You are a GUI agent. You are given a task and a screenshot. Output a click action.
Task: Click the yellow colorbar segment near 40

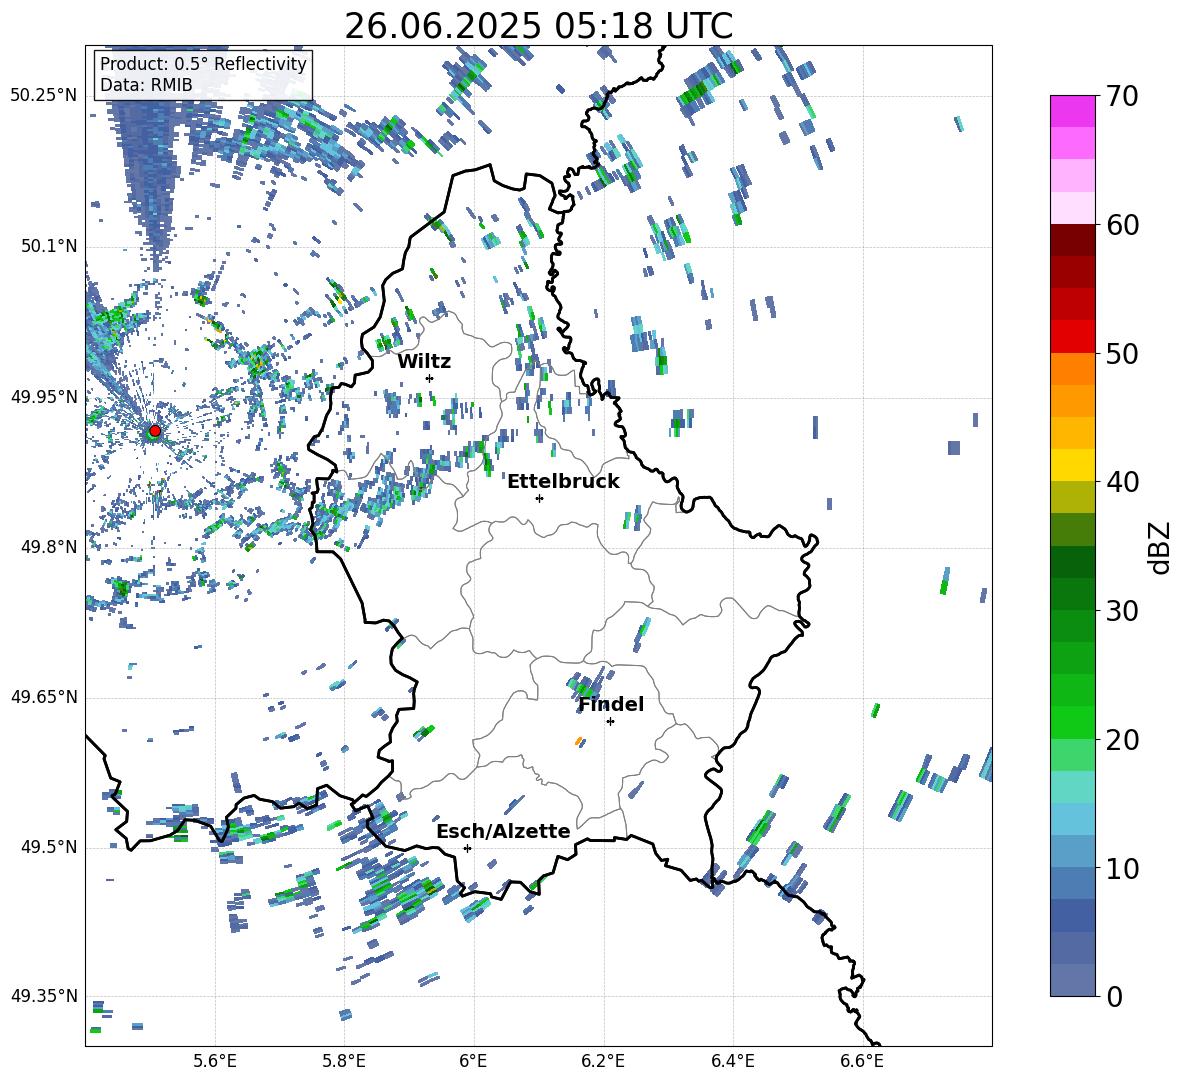coord(1073,465)
